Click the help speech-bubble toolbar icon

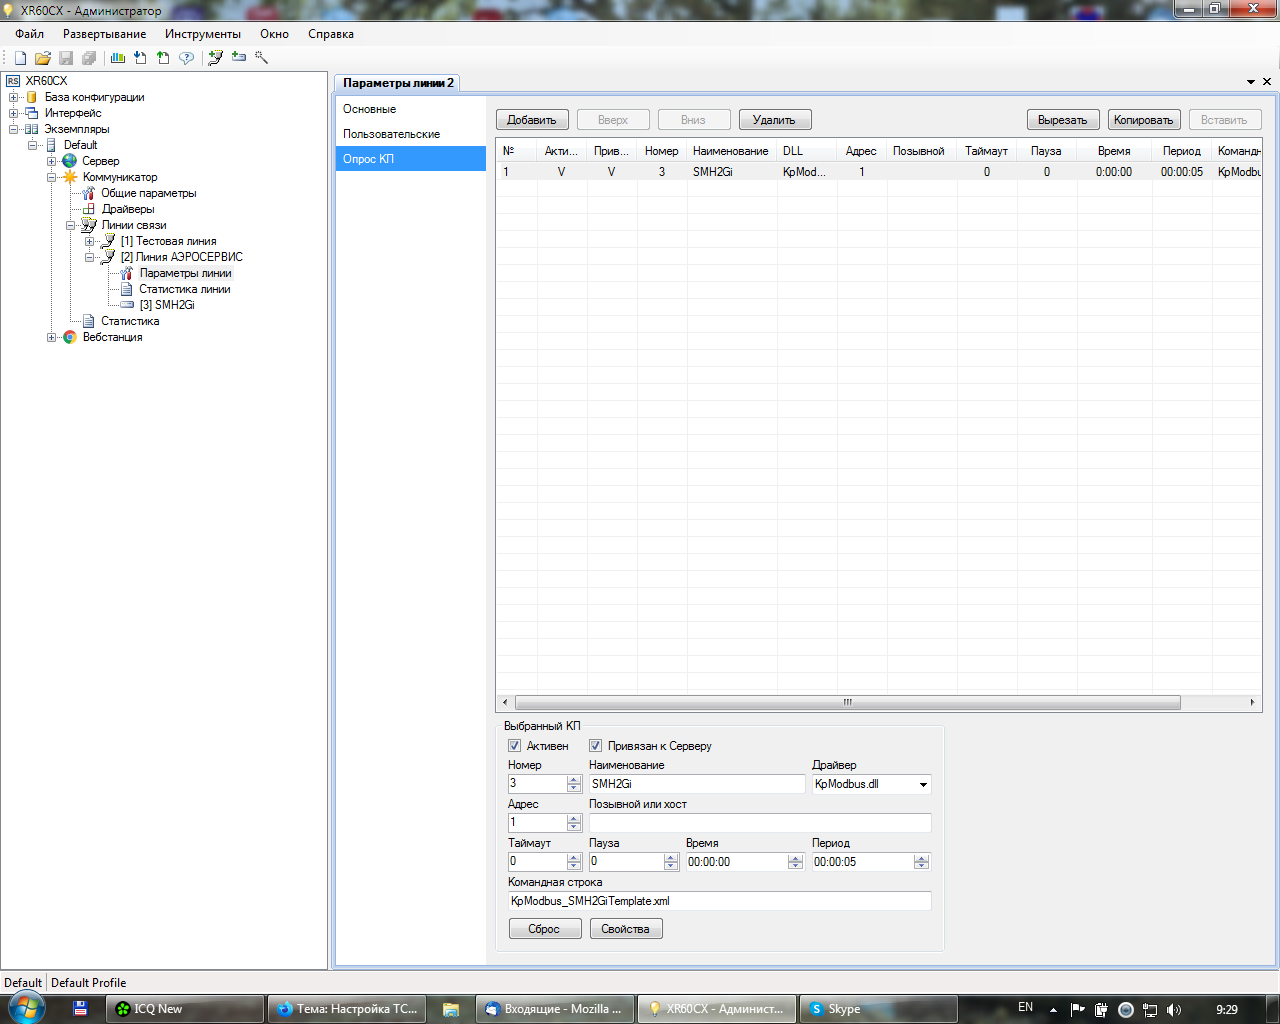(x=186, y=58)
